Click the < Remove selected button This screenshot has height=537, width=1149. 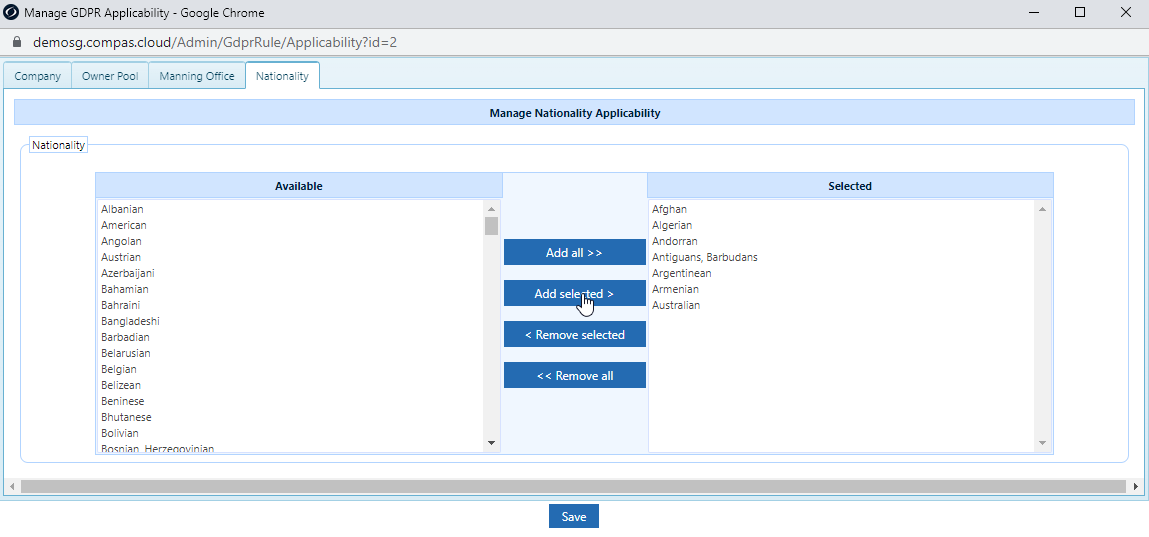point(574,335)
